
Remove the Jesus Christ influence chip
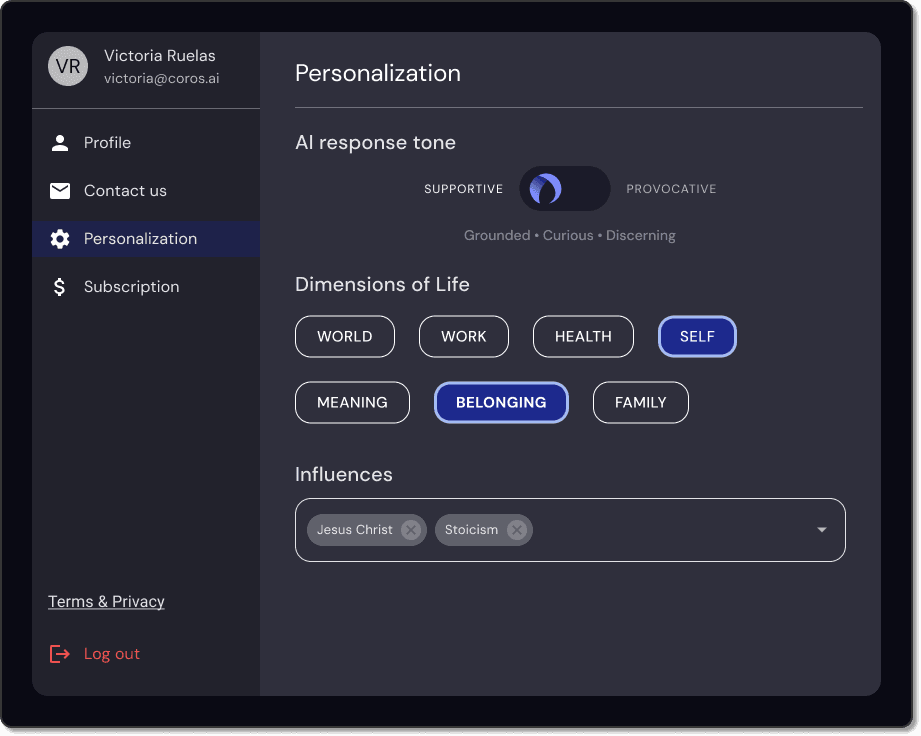click(411, 530)
